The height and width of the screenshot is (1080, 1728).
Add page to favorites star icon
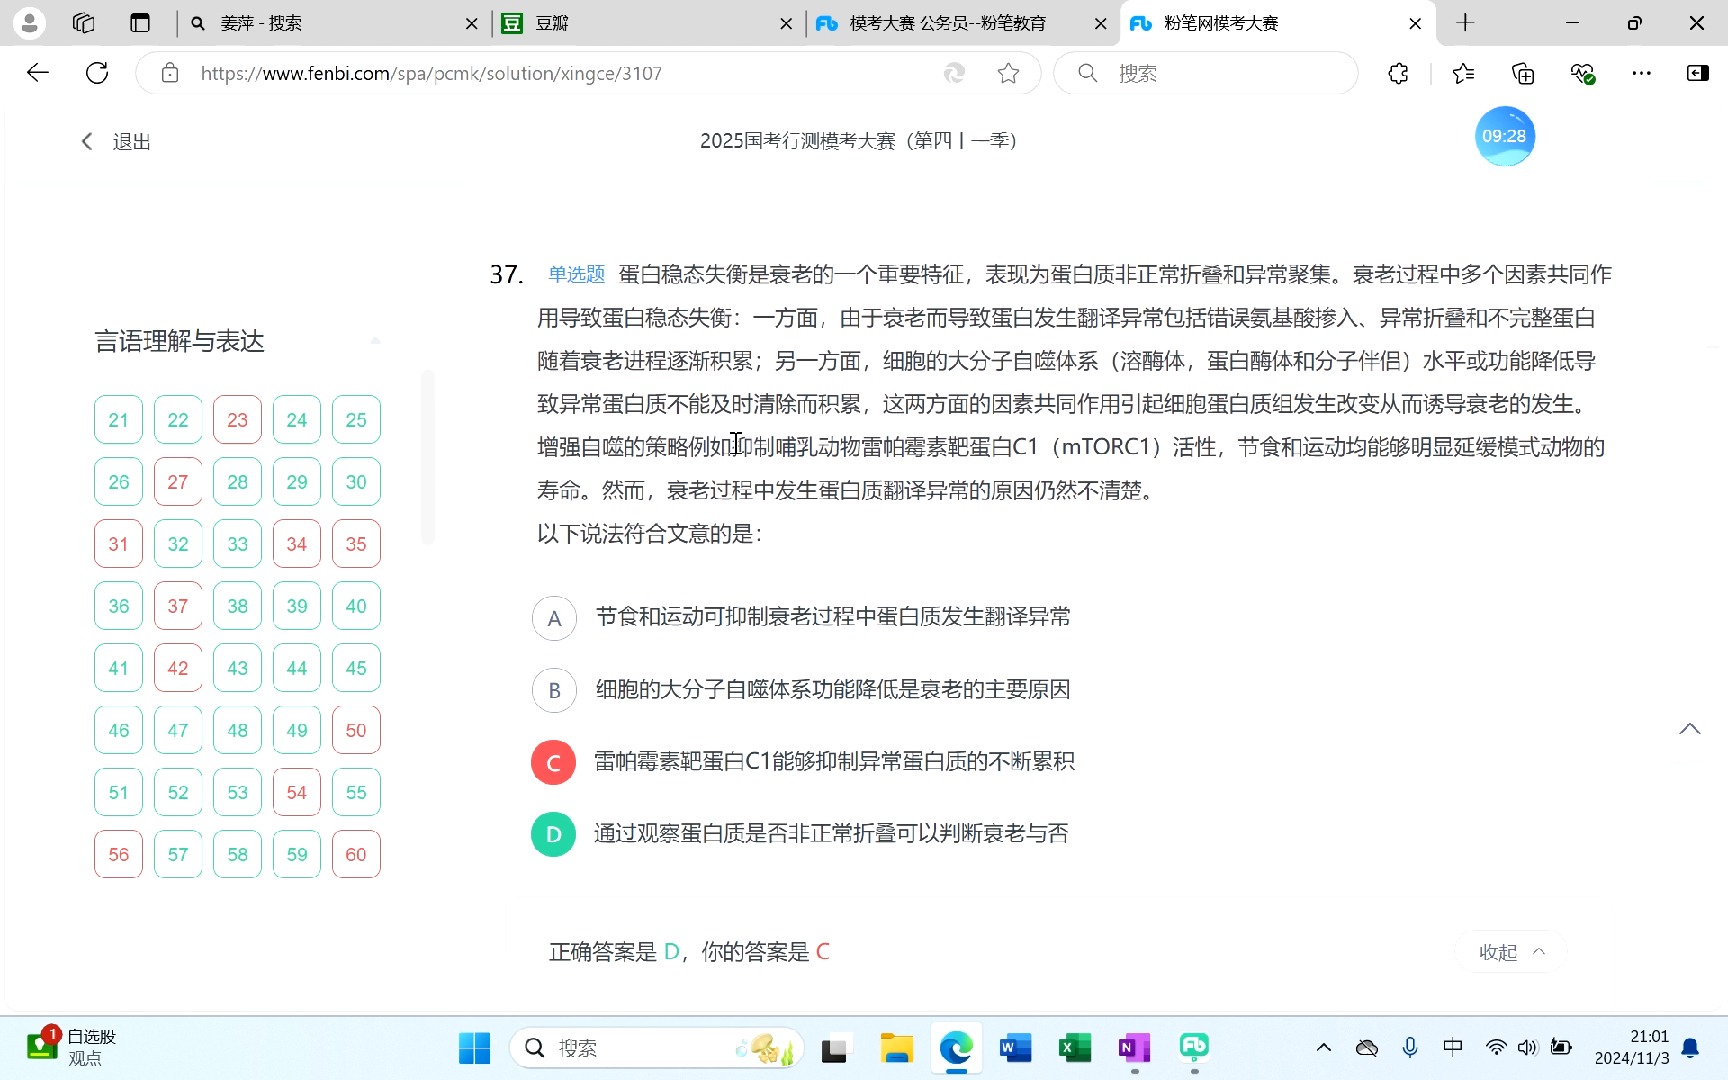point(1008,73)
